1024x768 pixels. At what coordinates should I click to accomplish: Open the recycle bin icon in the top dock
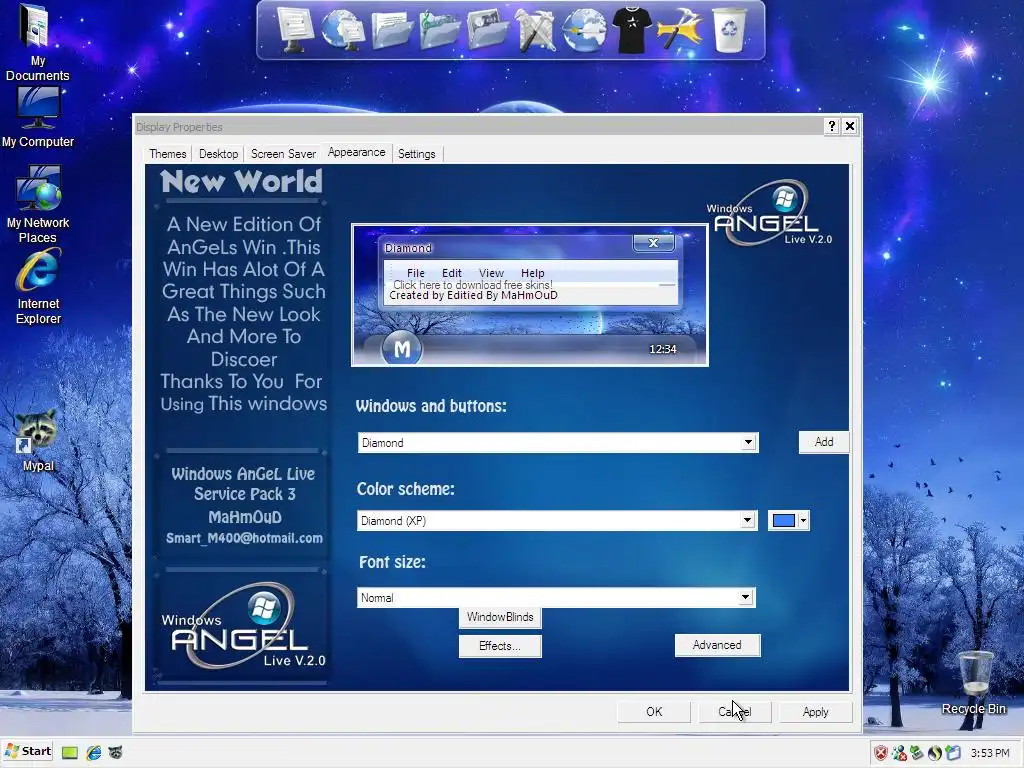coord(729,29)
